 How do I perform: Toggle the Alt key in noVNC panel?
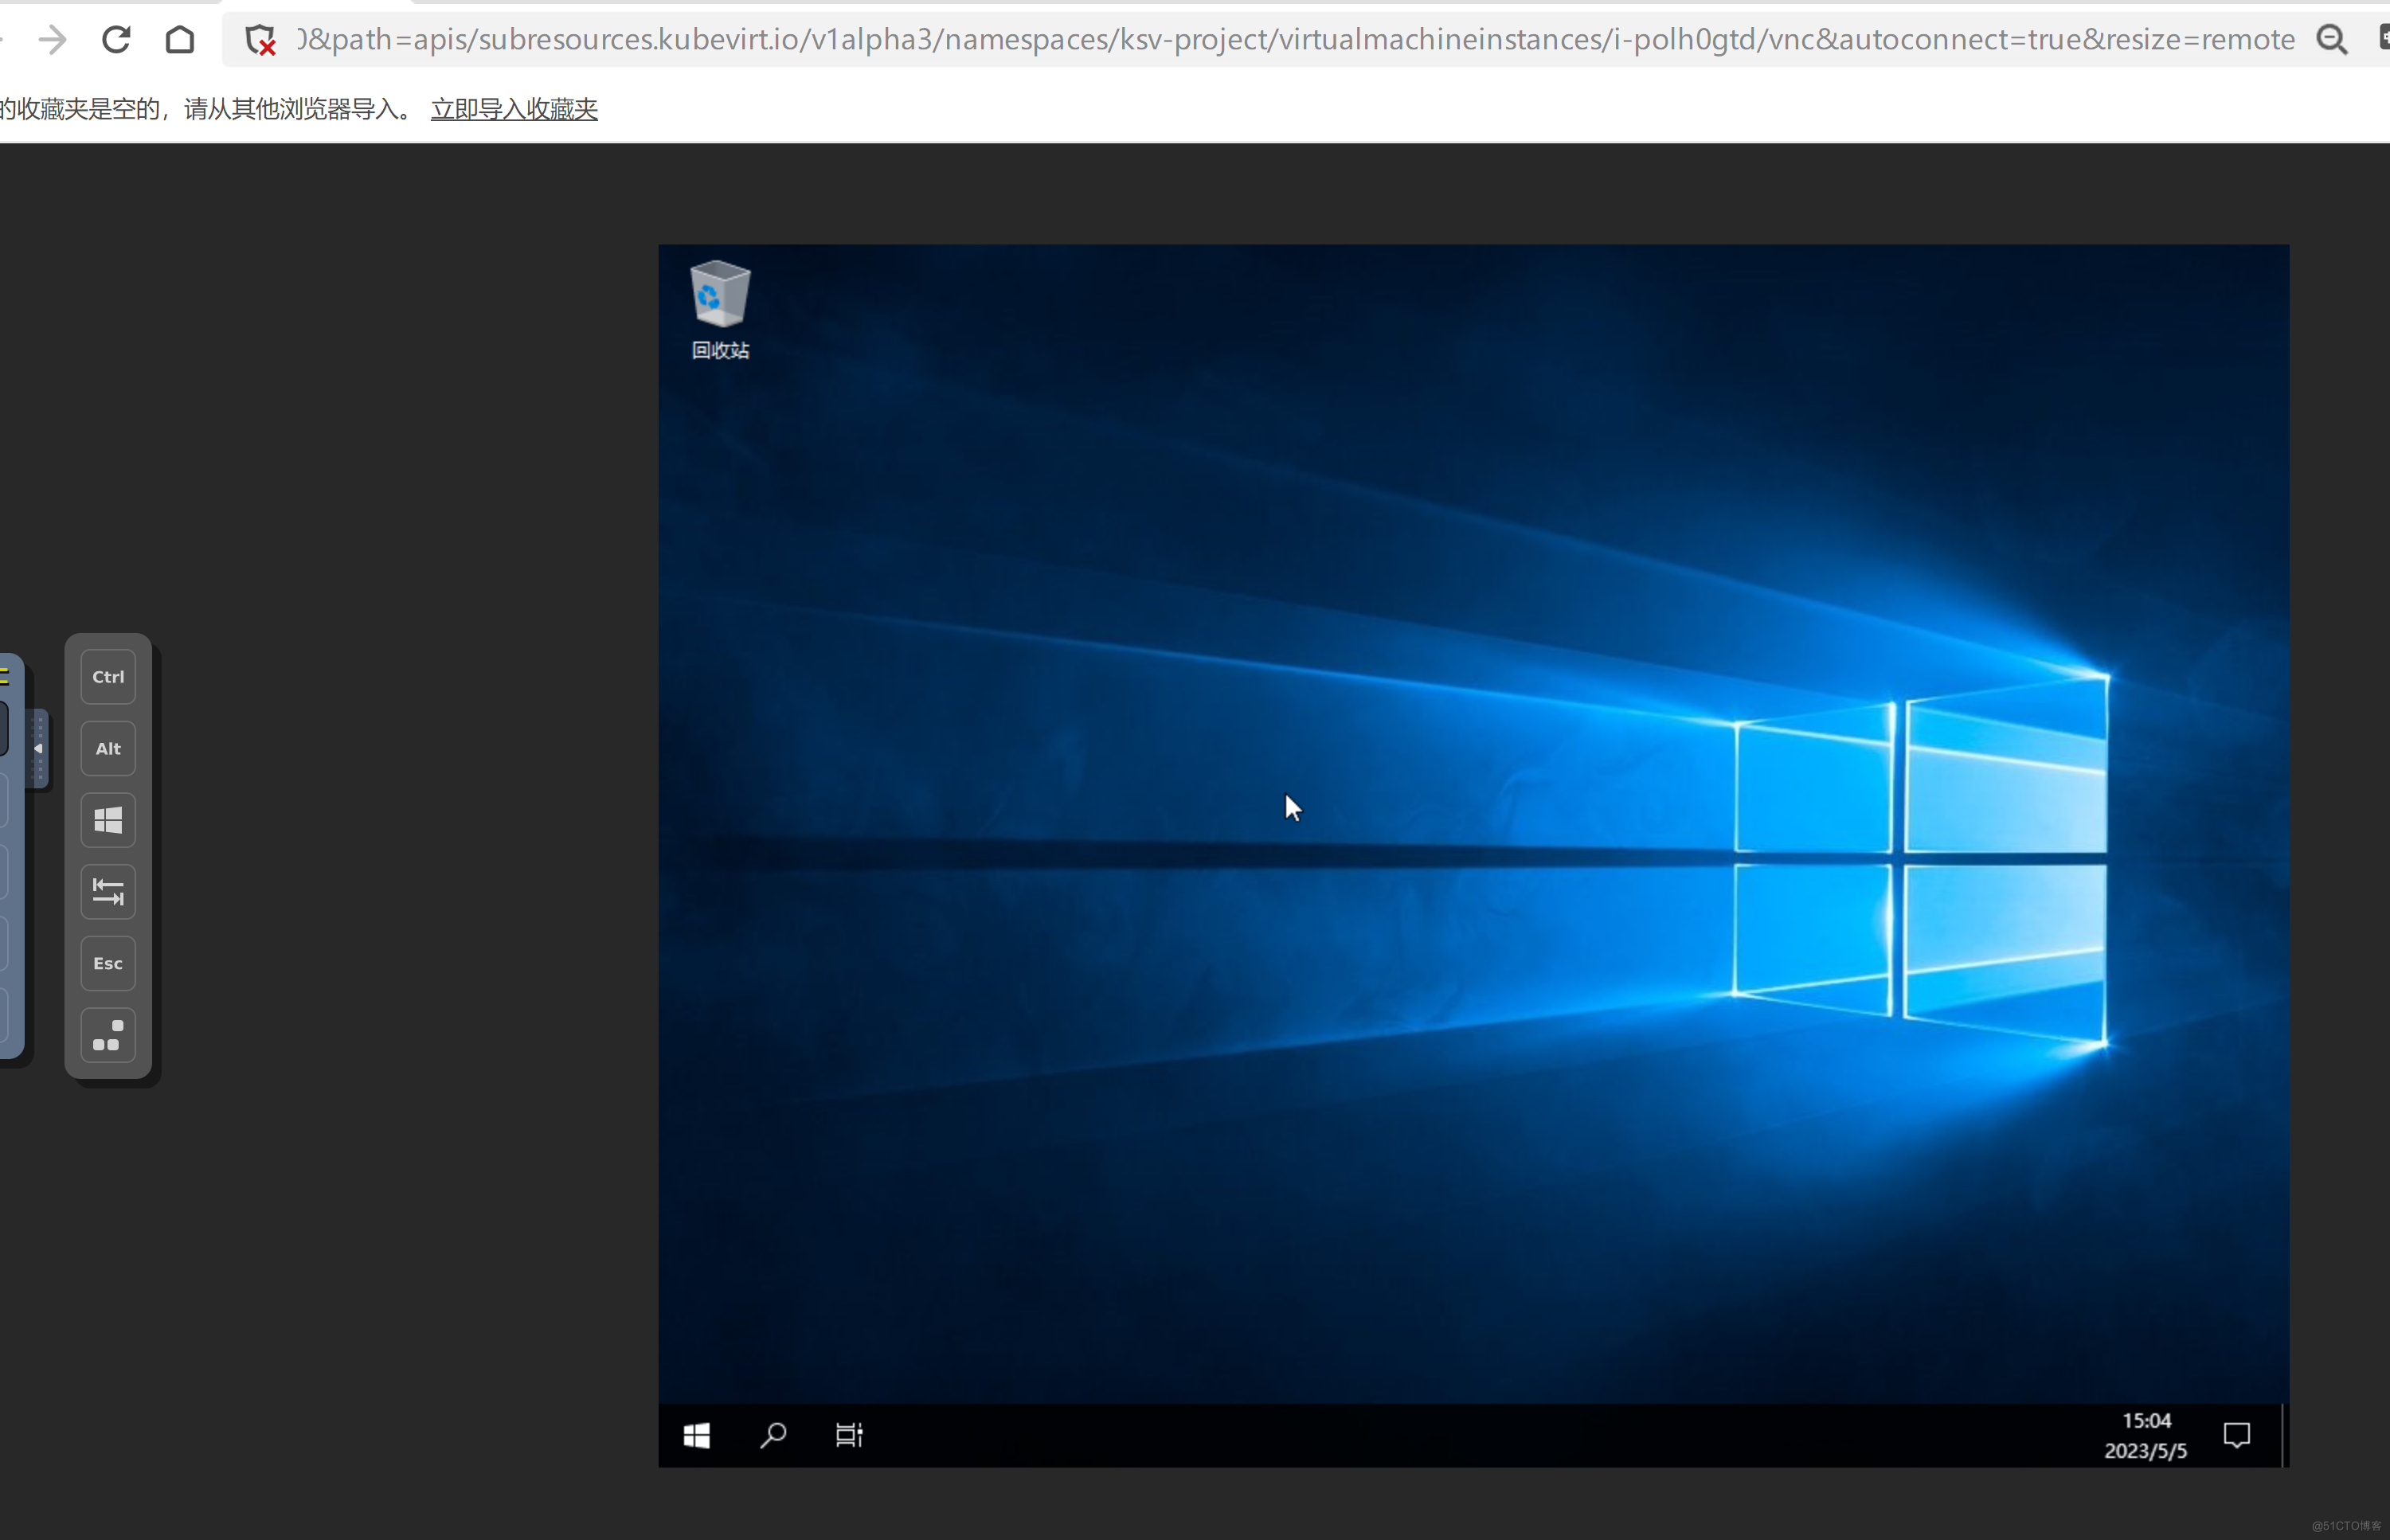pos(108,749)
